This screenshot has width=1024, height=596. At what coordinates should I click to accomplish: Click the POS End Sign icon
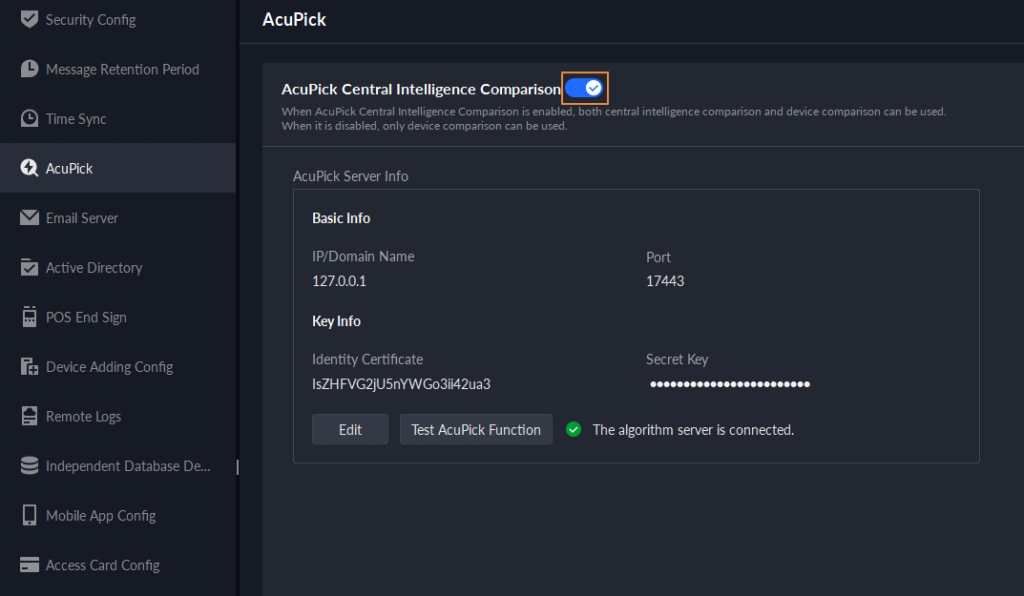point(29,317)
